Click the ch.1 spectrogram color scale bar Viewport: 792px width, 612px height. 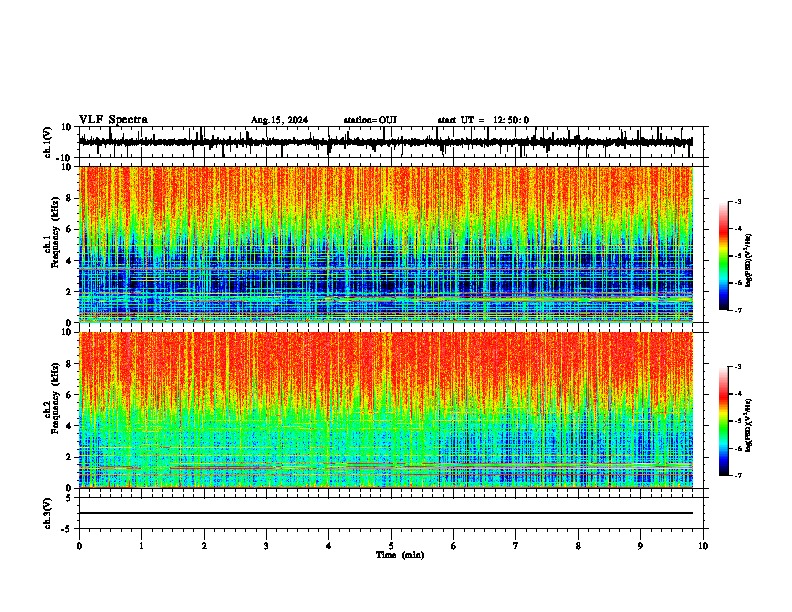(x=724, y=256)
